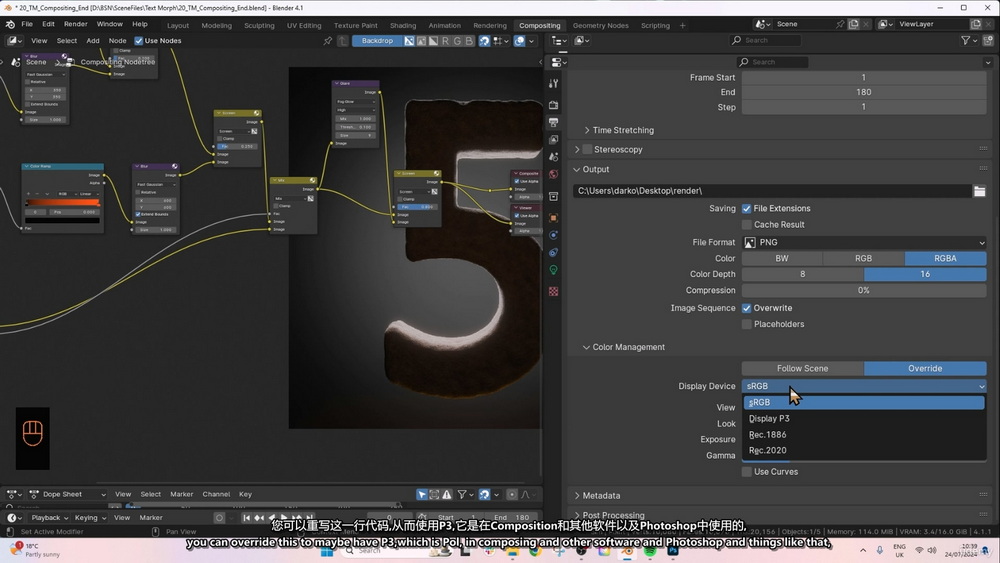The height and width of the screenshot is (563, 1000).
Task: Choose Rec.1886 display device option
Action: click(864, 434)
